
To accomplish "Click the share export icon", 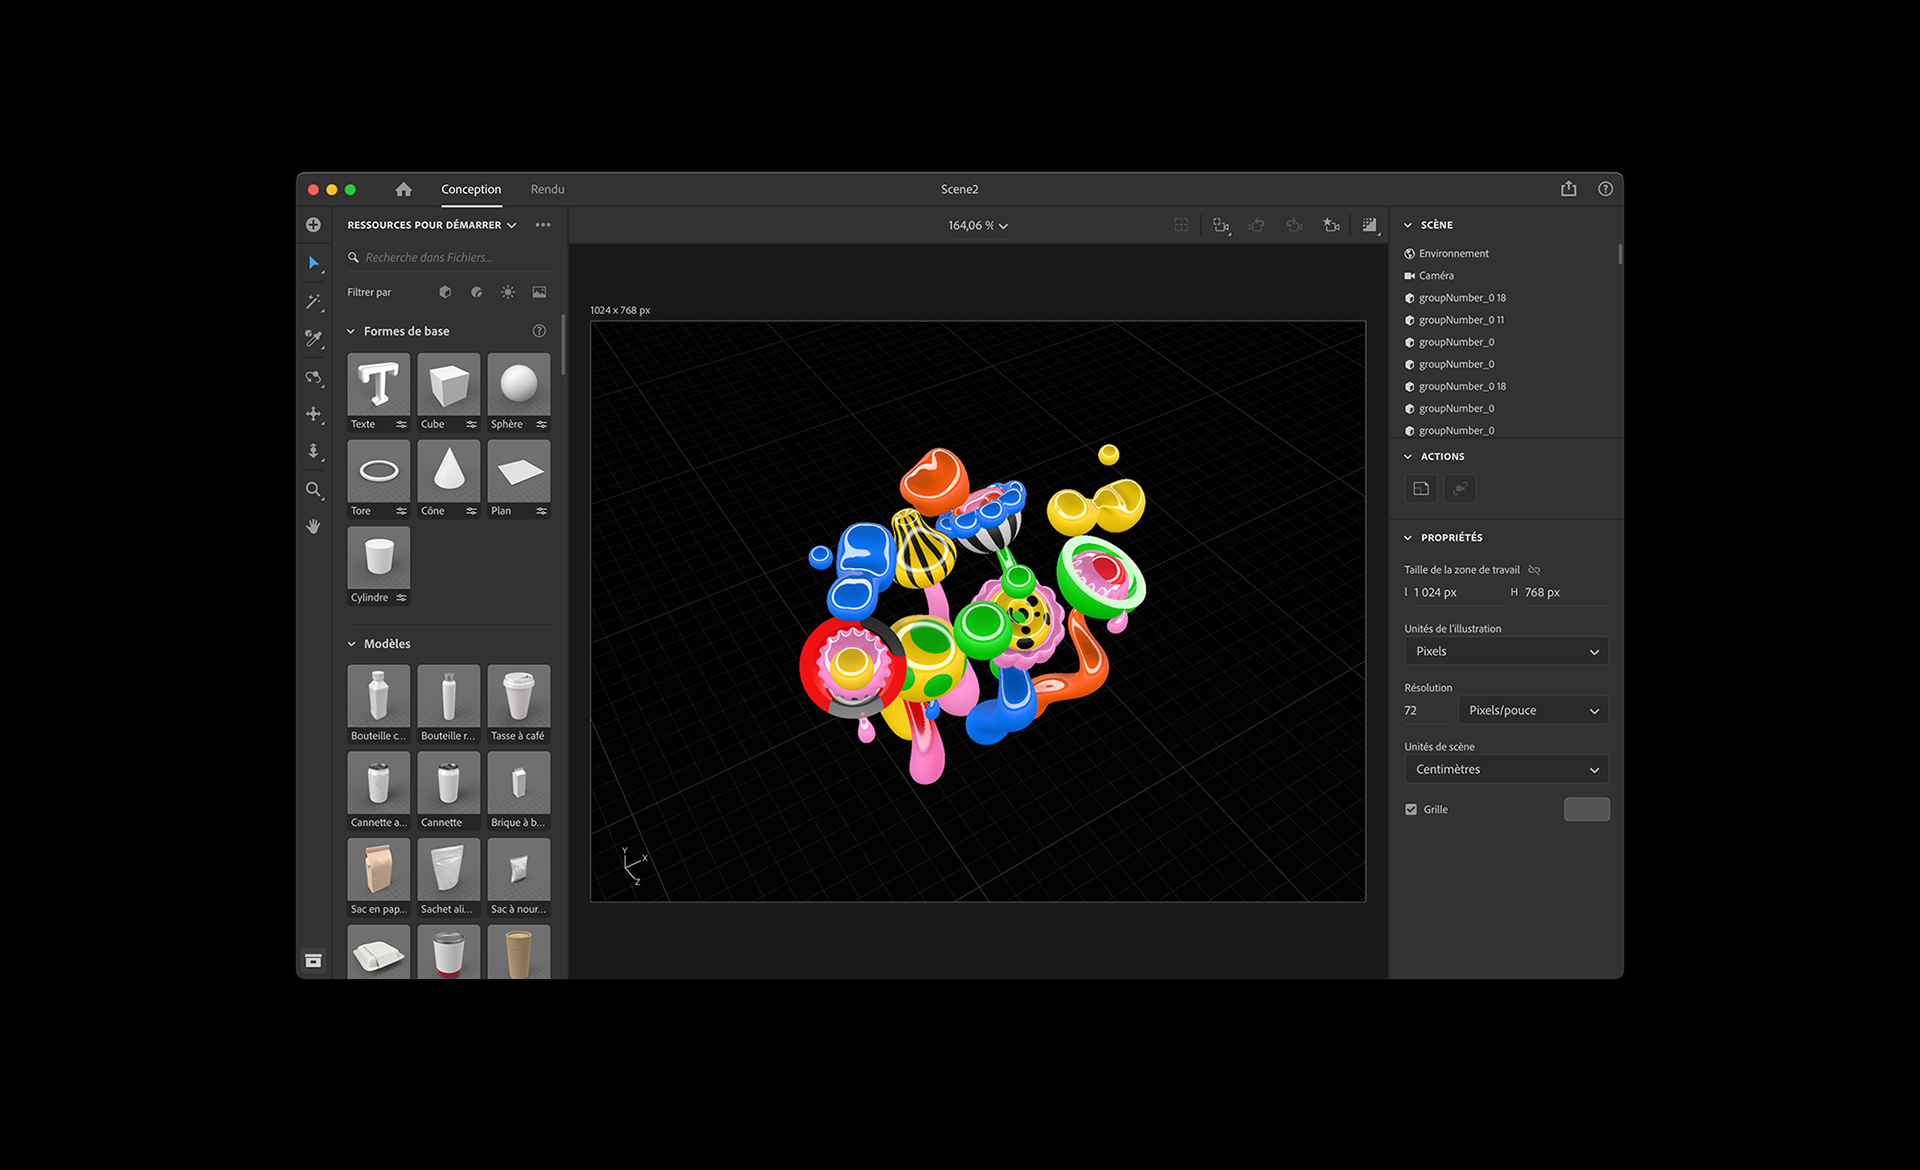I will [1568, 189].
